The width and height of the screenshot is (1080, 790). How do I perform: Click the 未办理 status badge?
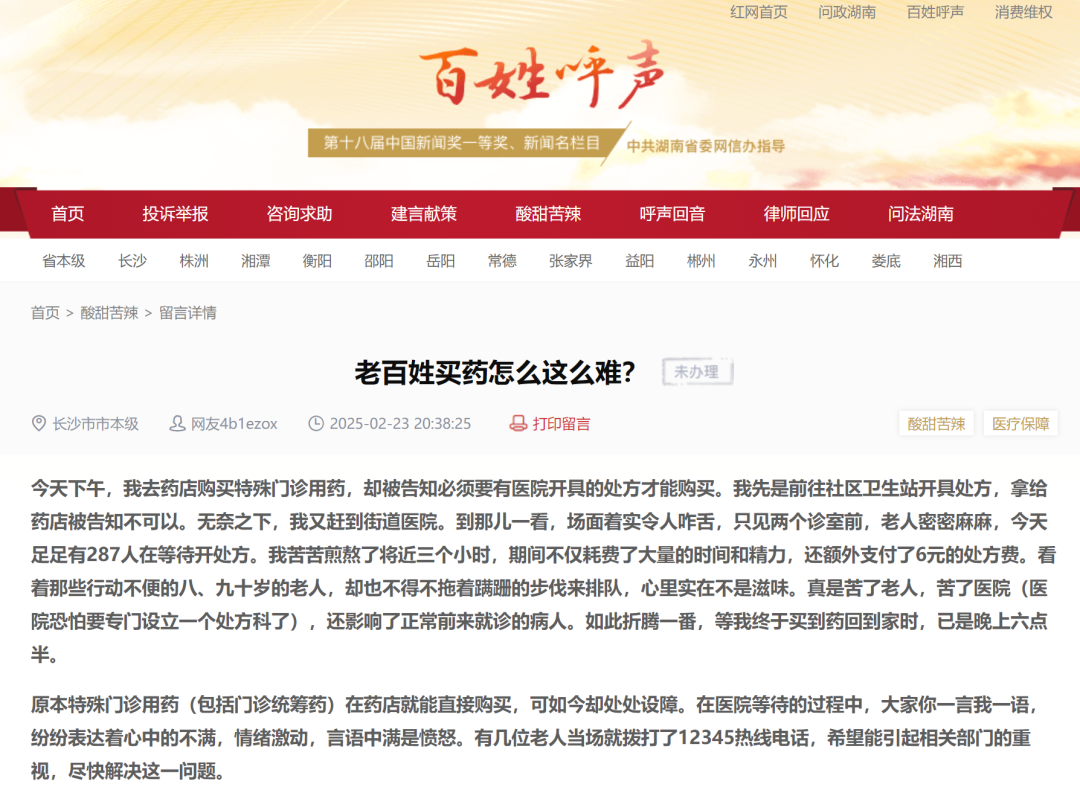click(697, 371)
